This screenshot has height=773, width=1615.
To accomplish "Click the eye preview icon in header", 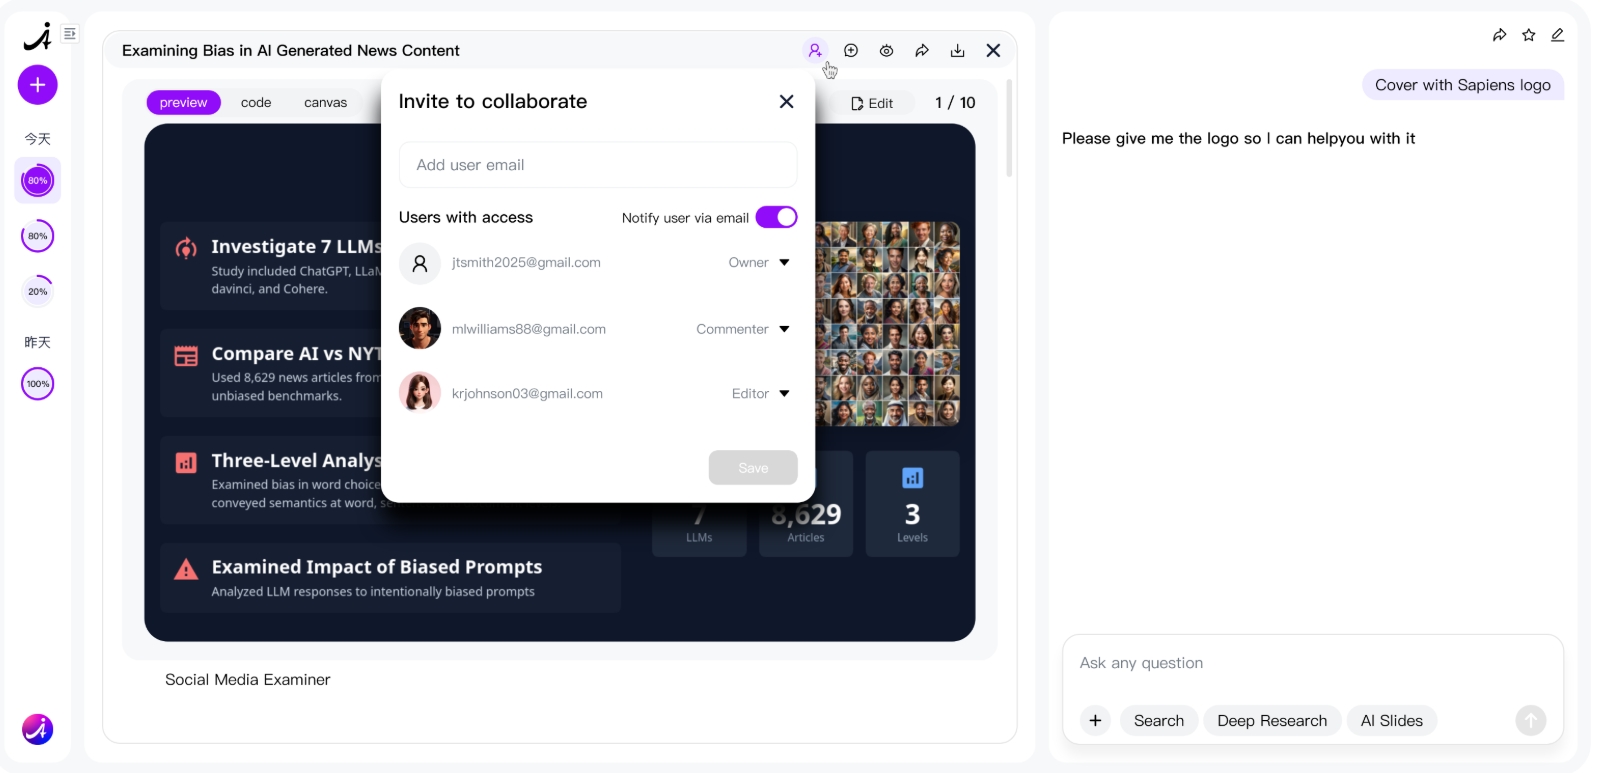I will 886,50.
